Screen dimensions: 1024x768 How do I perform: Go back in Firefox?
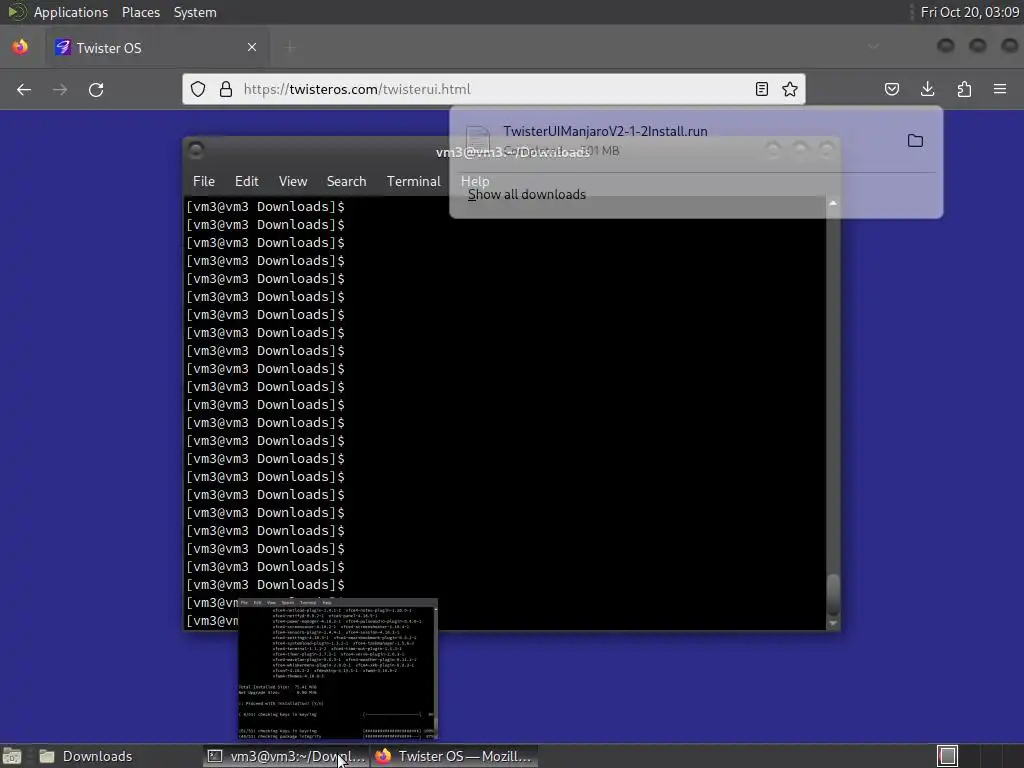[24, 89]
